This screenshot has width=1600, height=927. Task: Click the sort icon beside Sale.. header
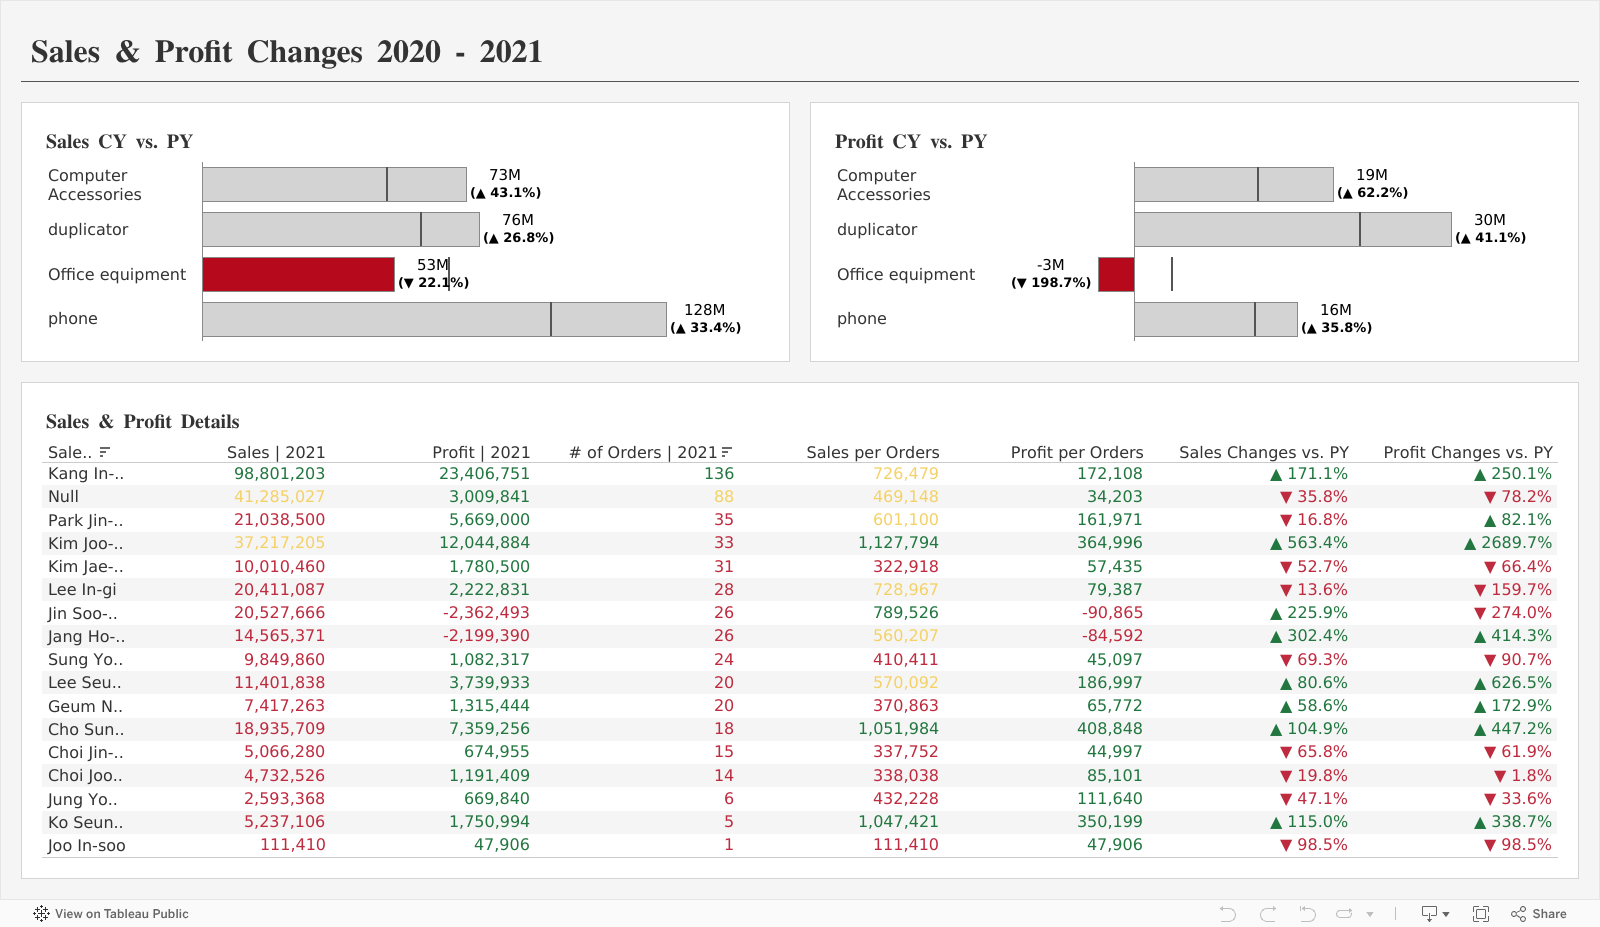(105, 452)
